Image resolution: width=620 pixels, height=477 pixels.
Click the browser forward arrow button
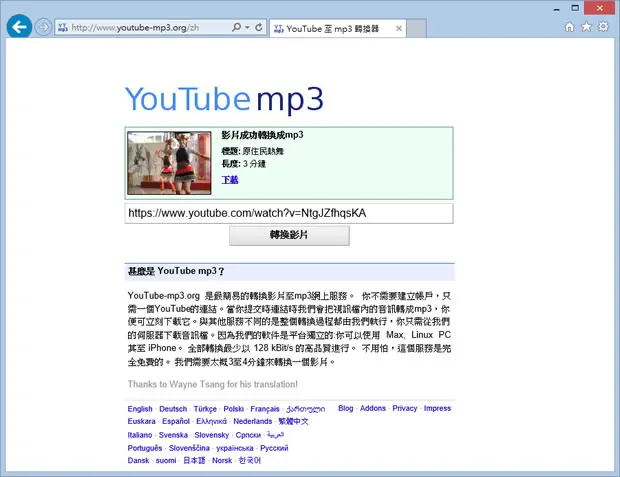[43, 27]
